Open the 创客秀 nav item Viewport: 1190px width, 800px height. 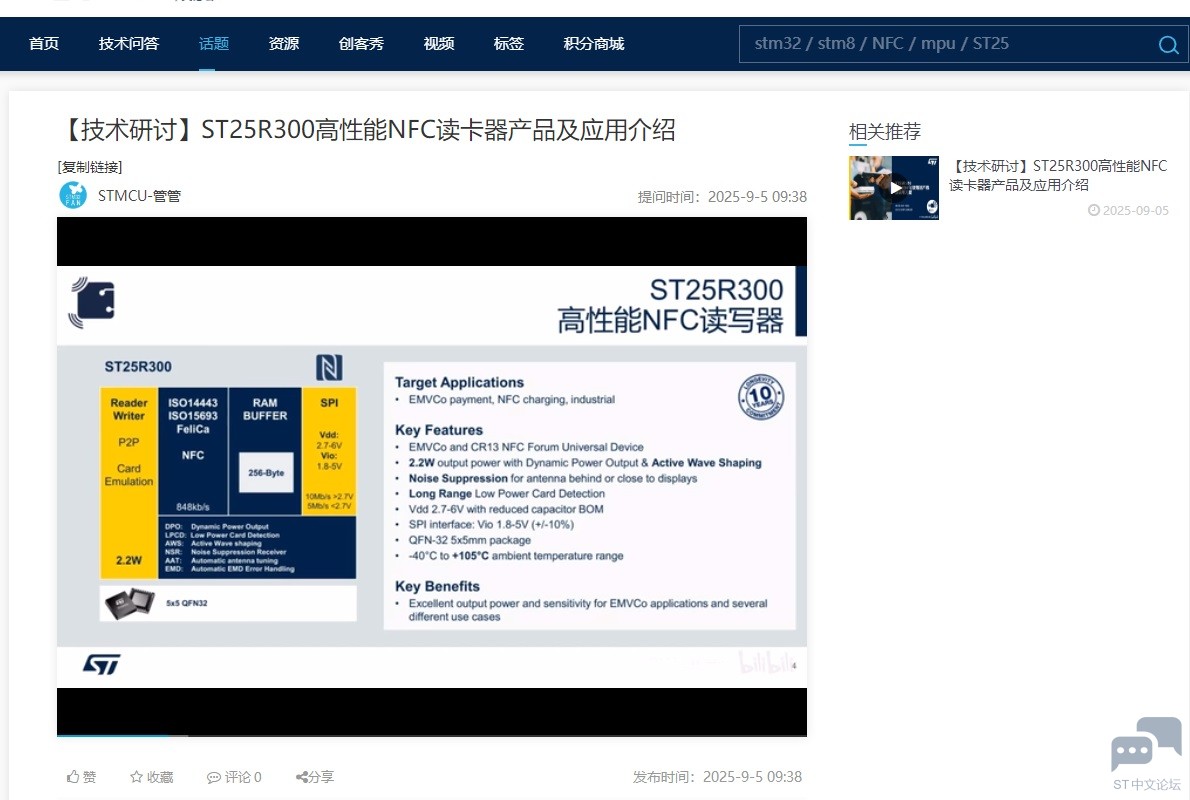(361, 44)
